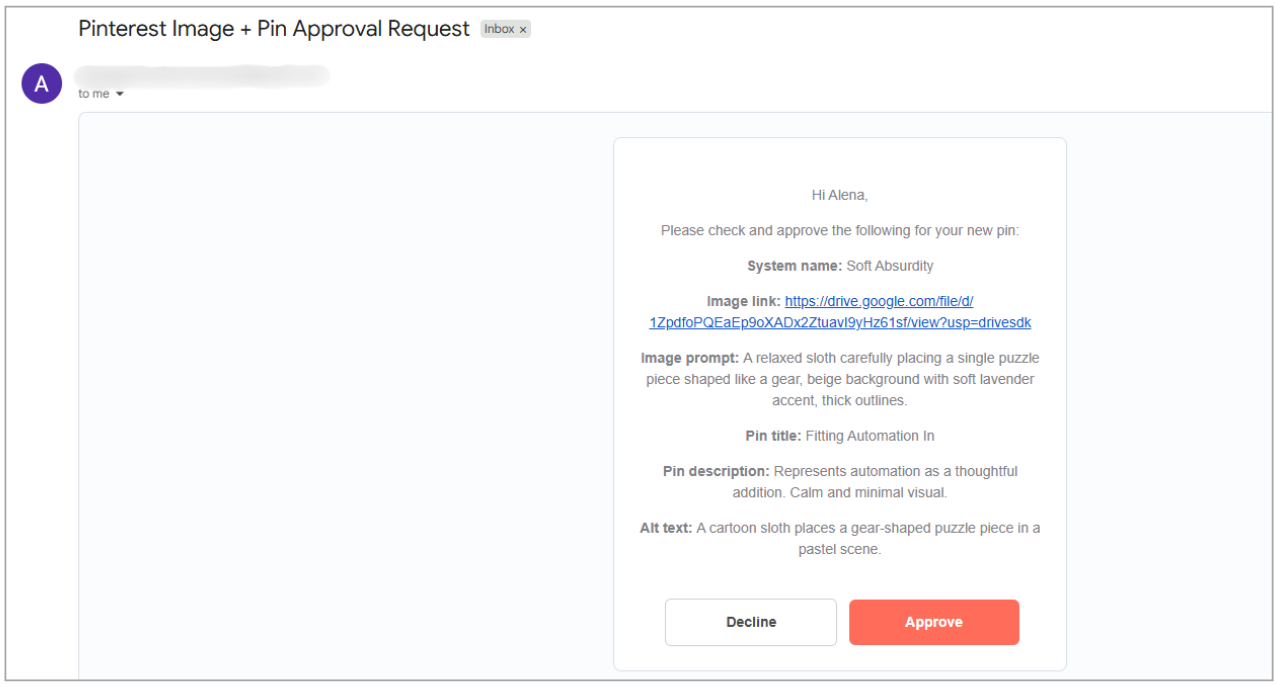
Task: Approve the pin request
Action: tap(933, 621)
